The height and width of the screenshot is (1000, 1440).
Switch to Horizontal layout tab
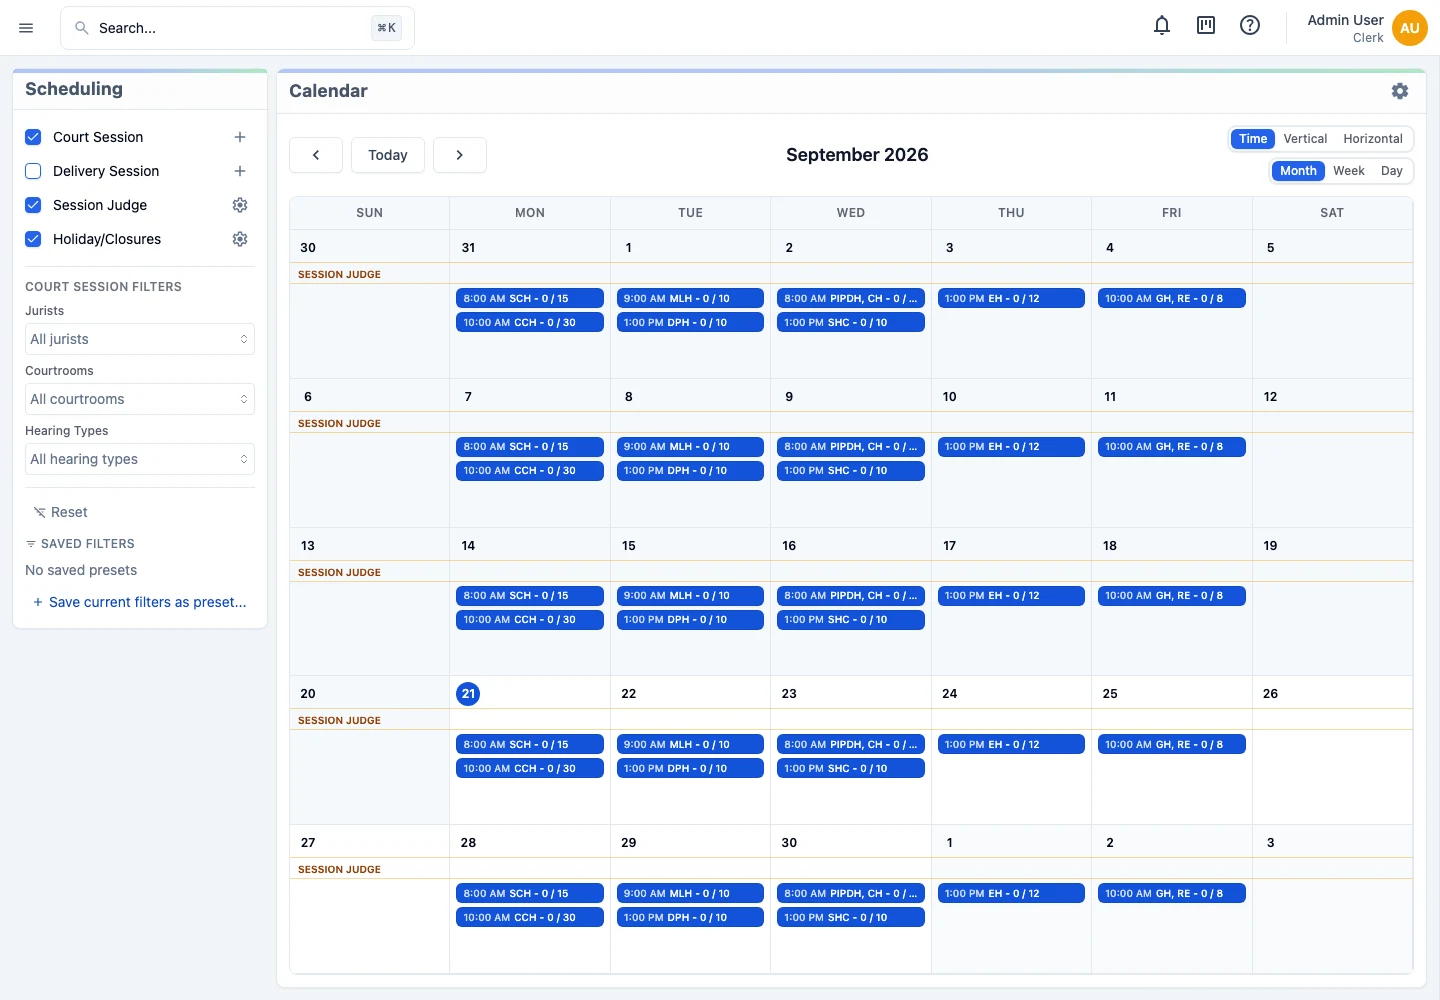coord(1373,139)
